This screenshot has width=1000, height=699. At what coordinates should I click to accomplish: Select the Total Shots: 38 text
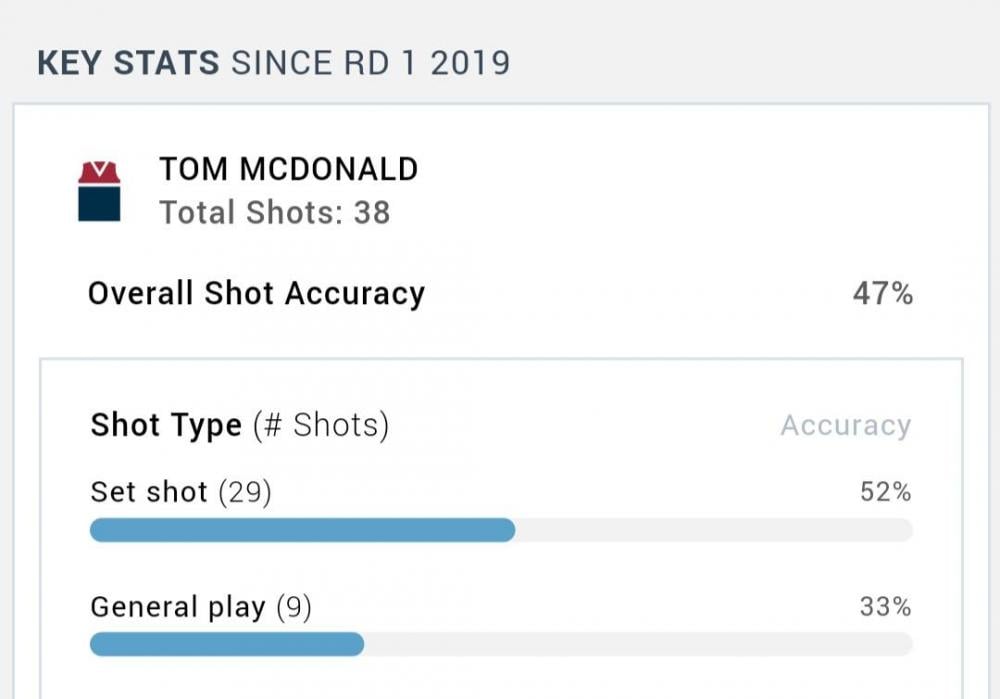click(274, 212)
